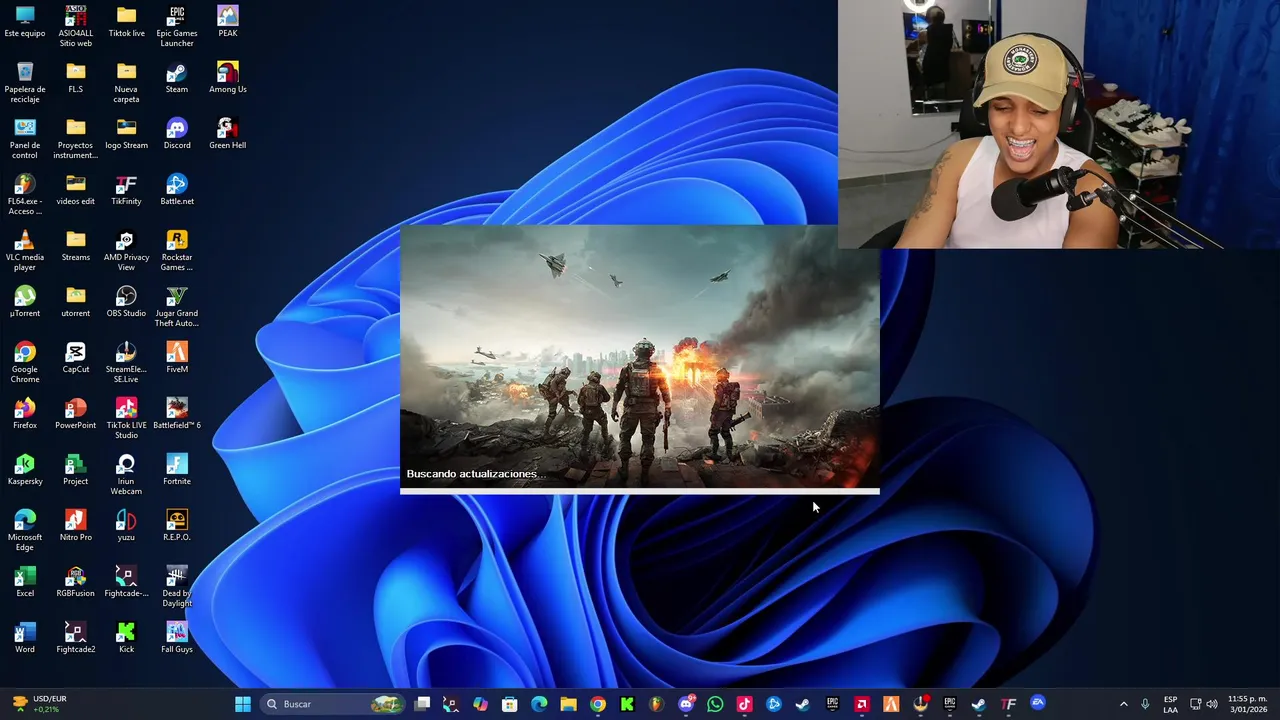Open the clock showing 11:55 p. m.
1280x720 pixels.
click(x=1247, y=704)
